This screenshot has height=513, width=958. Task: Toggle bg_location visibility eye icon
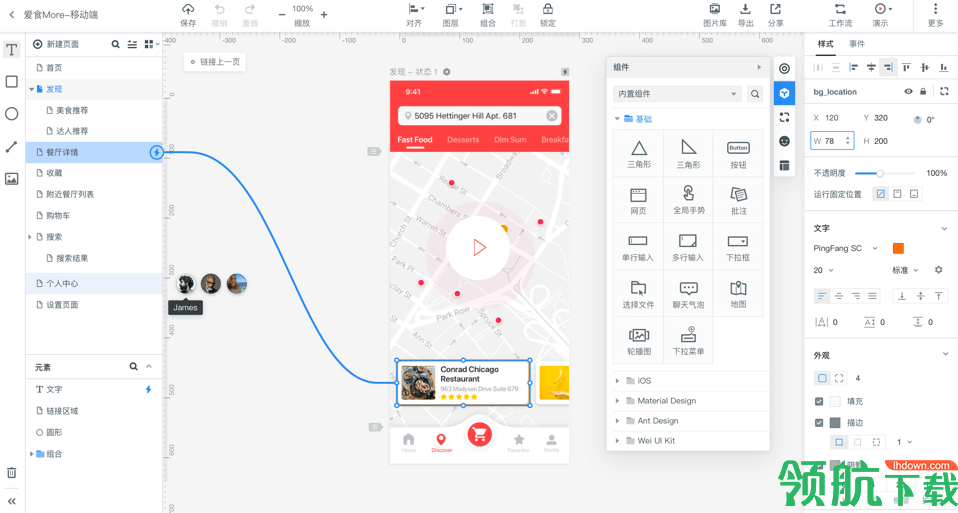(x=909, y=92)
